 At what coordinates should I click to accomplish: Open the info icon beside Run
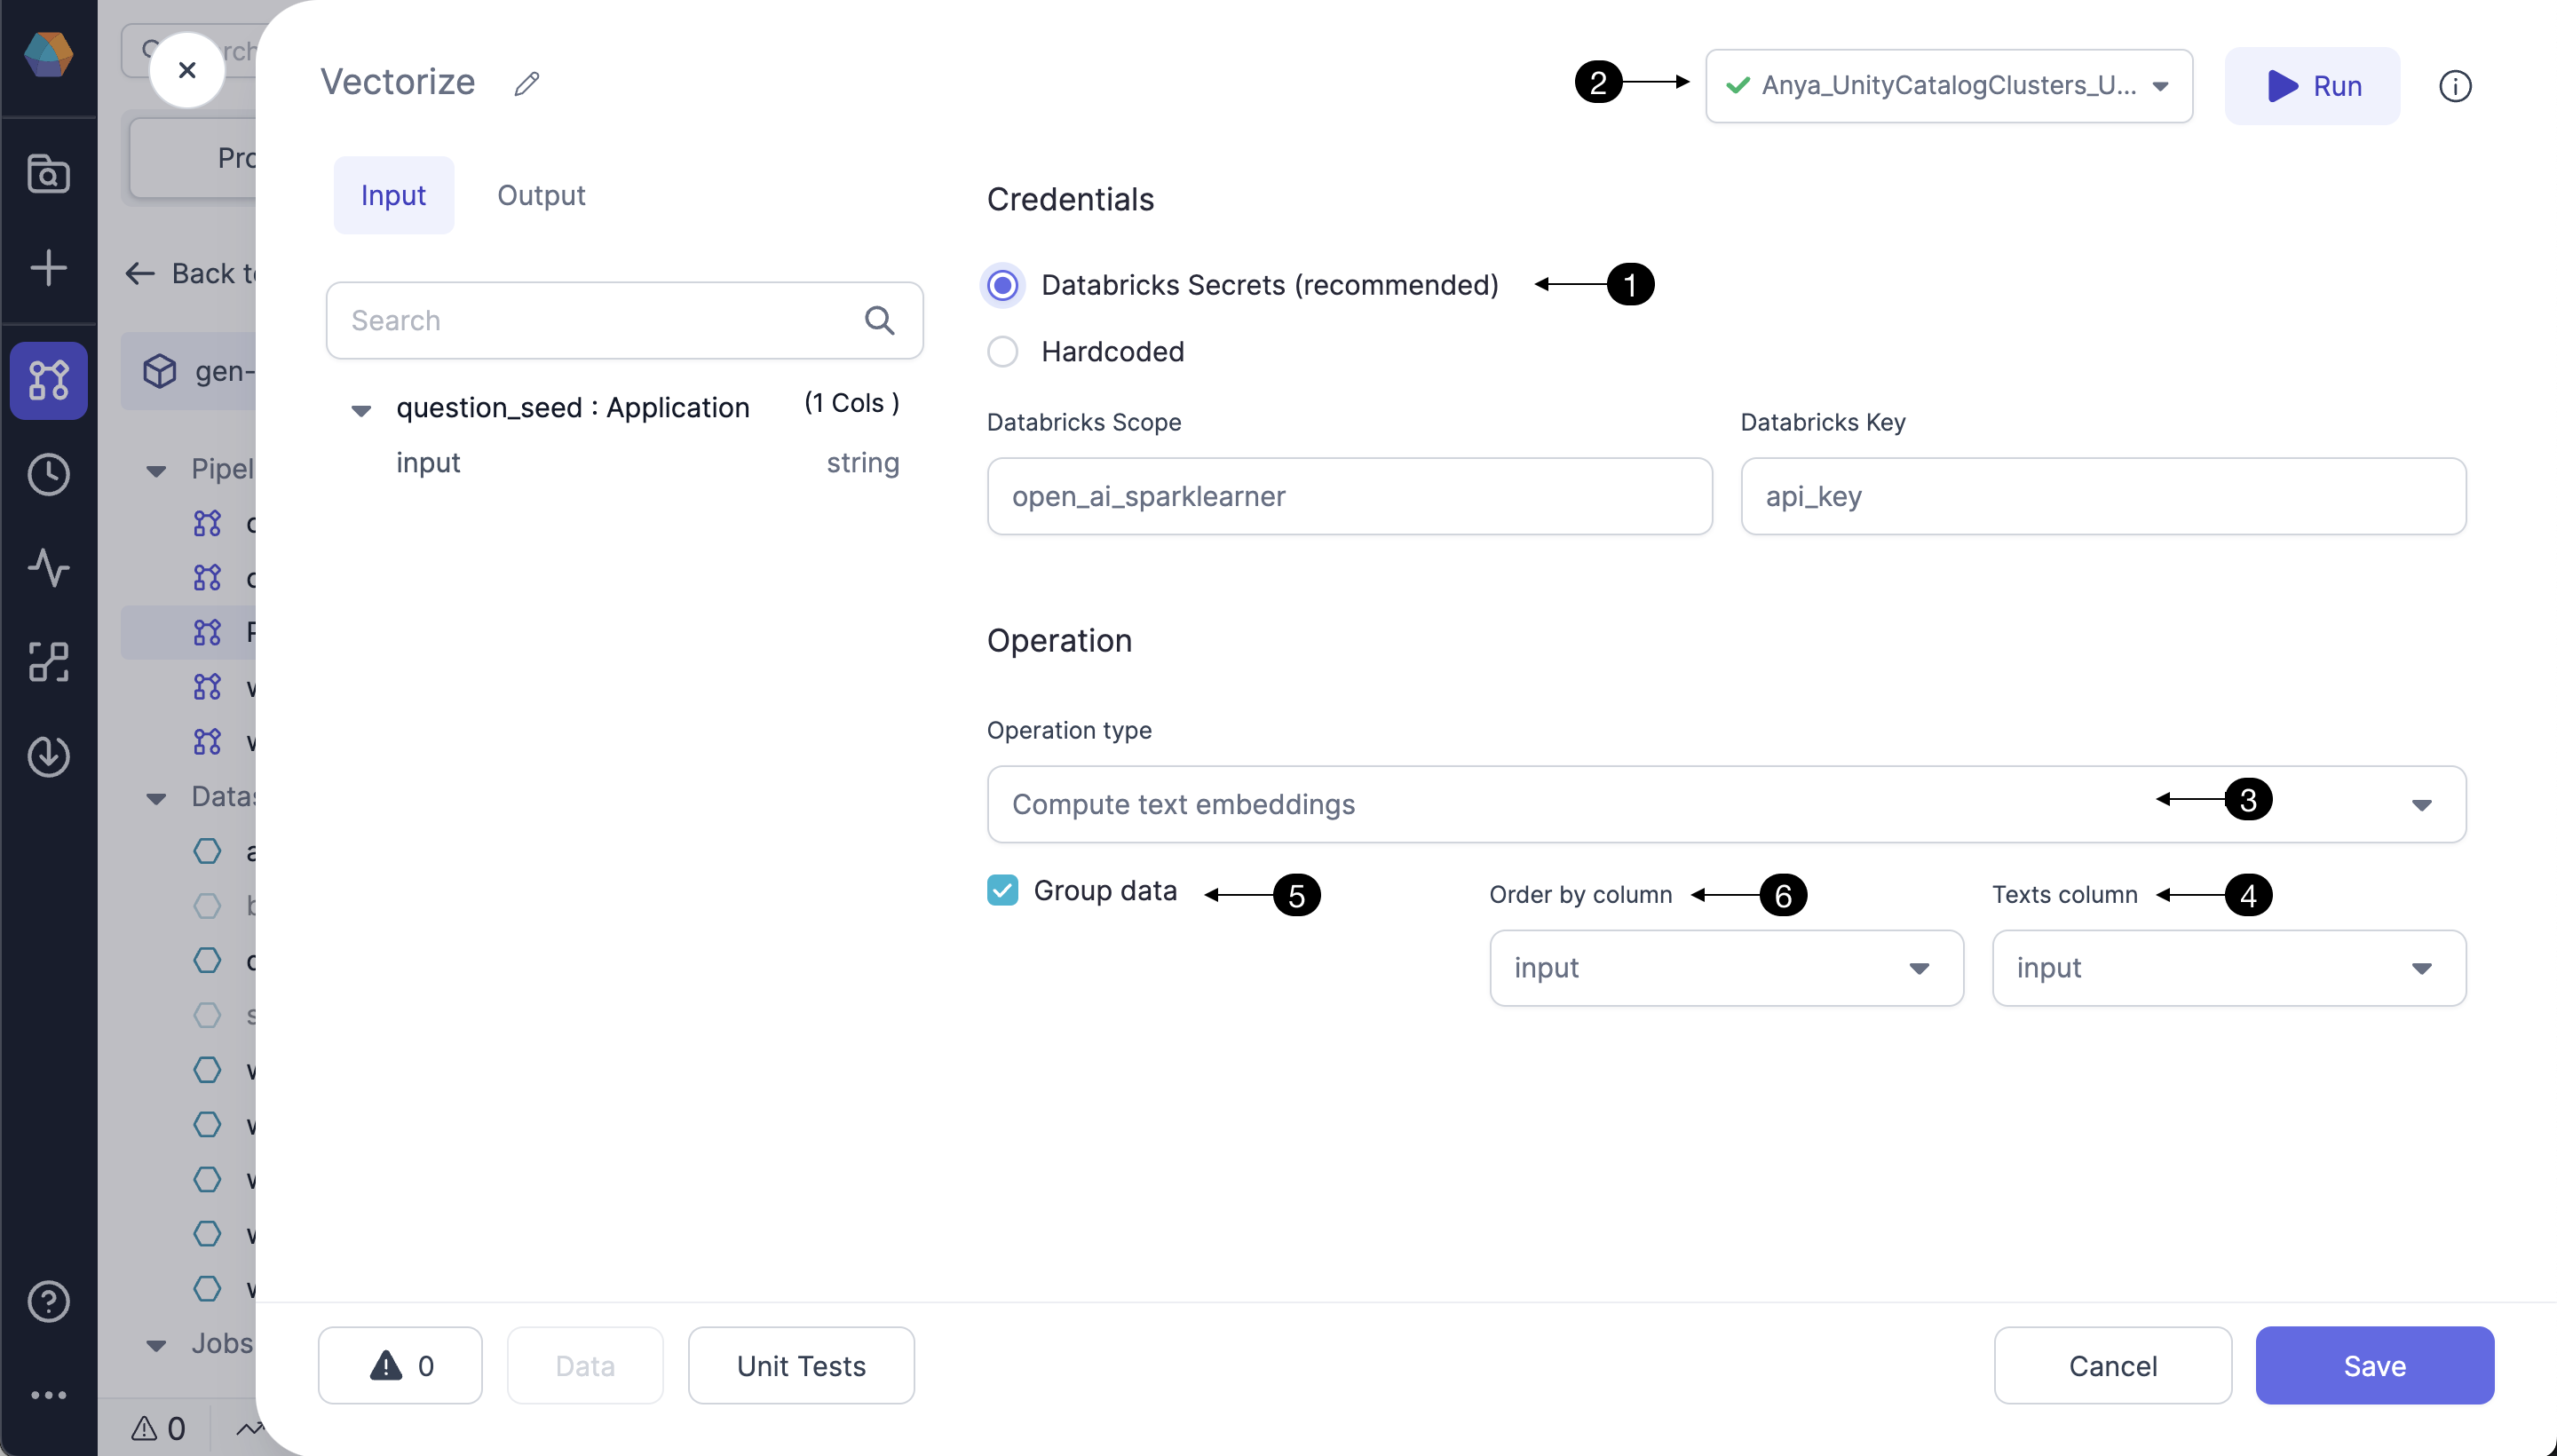tap(2454, 86)
